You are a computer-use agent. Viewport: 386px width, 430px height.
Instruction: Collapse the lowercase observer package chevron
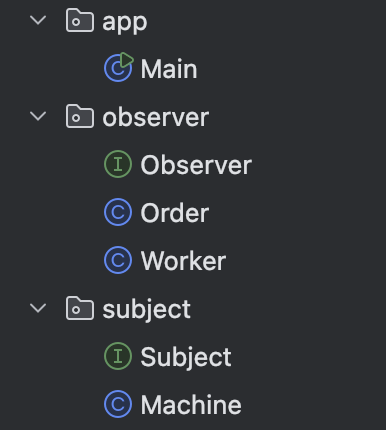click(x=38, y=116)
